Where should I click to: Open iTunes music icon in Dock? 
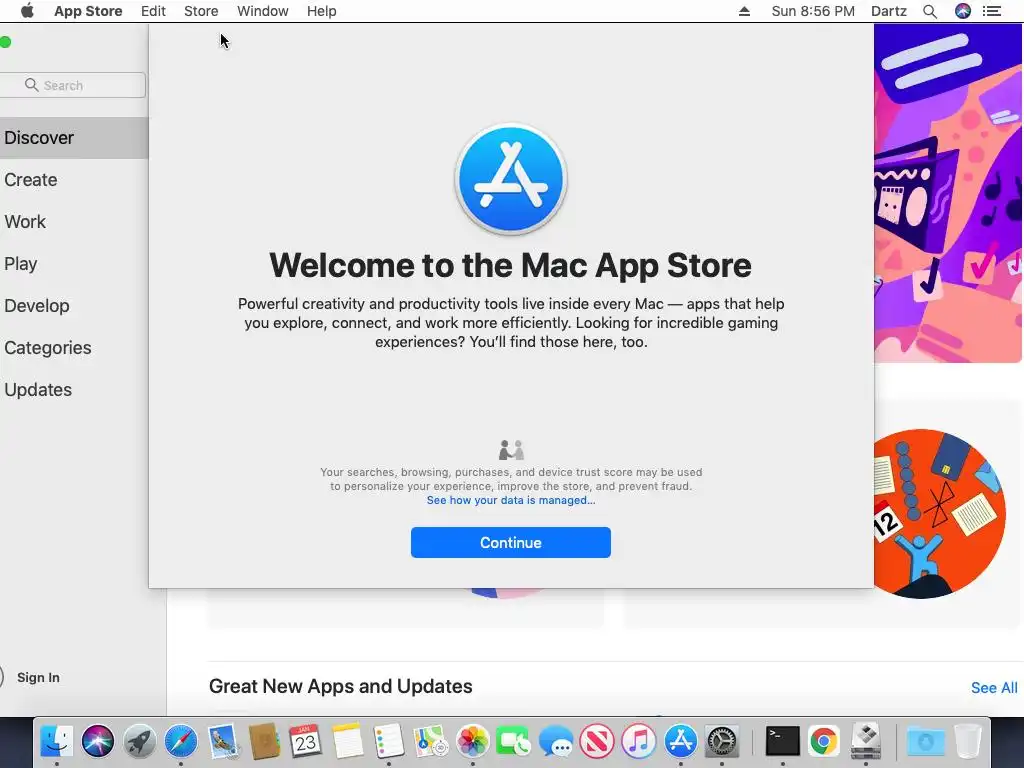point(639,742)
